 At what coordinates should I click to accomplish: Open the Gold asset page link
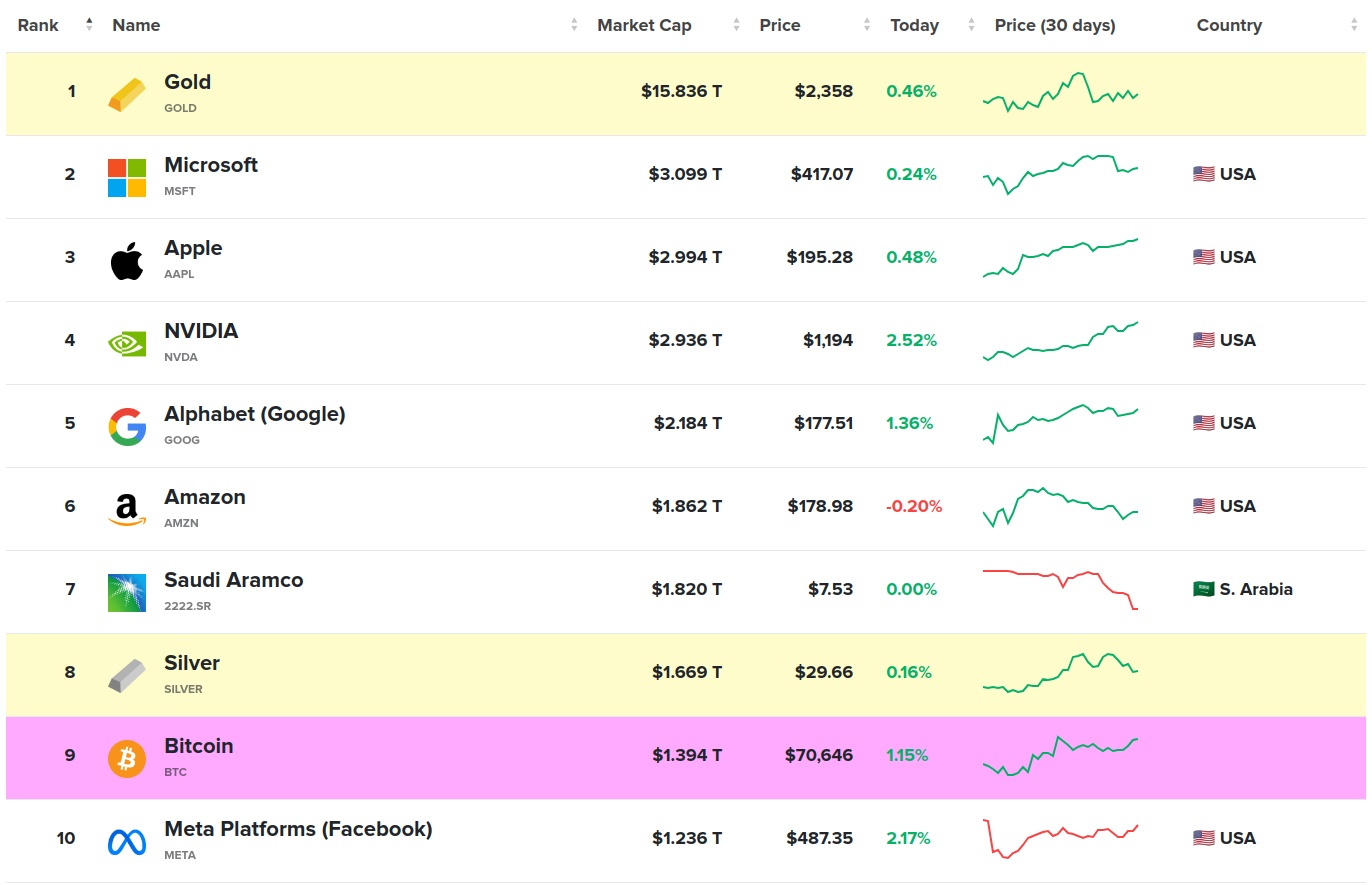pyautogui.click(x=187, y=82)
